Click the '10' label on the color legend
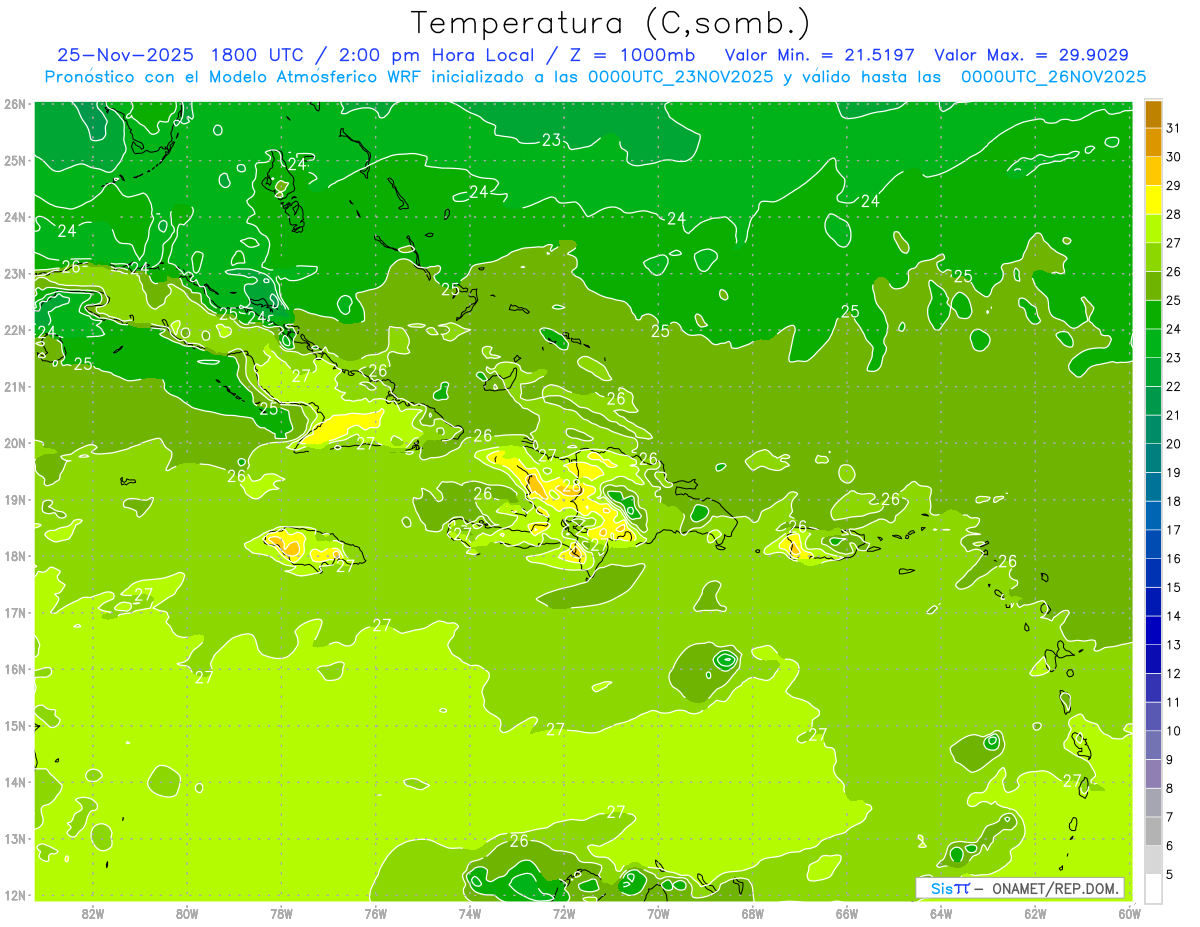Viewport: 1200px width, 927px height. 1174,730
